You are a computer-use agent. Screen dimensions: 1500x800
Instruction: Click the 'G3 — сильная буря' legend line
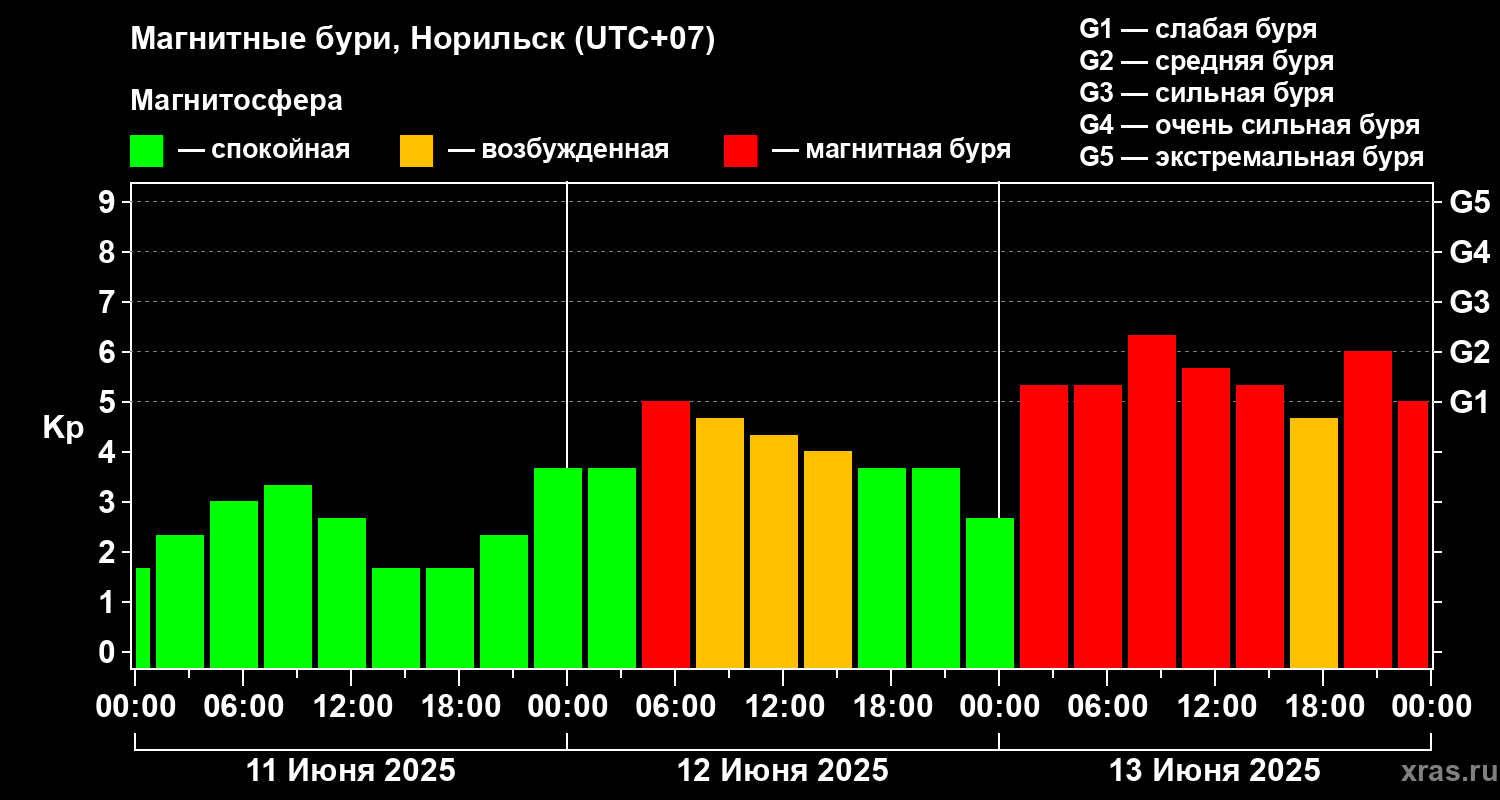[x=1206, y=93]
